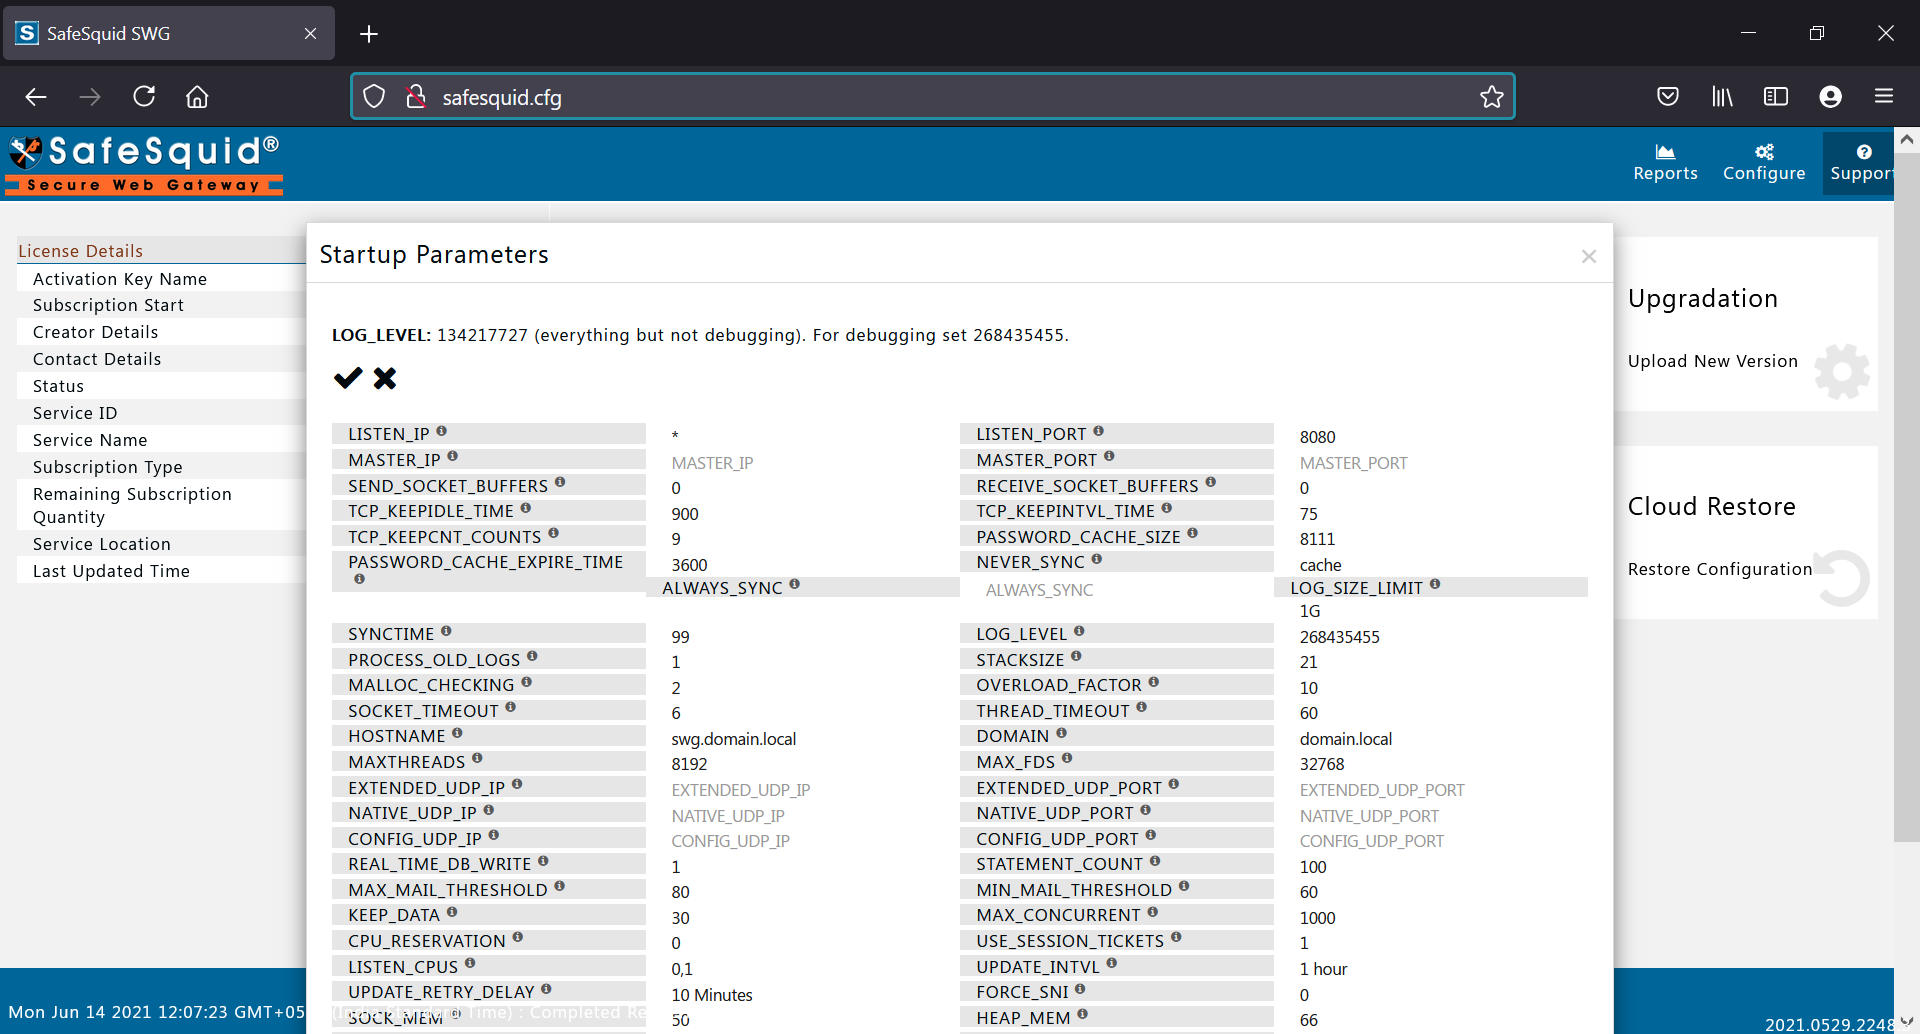Click the browser address bar
Viewport: 1920px width, 1034px height.
[932, 97]
